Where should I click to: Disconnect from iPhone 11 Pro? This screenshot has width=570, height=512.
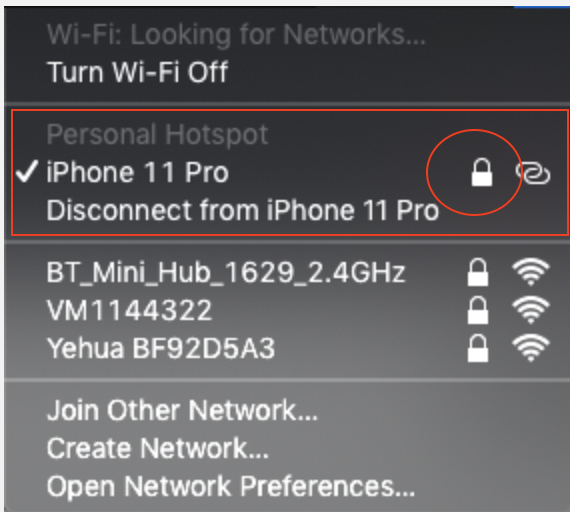pos(243,210)
